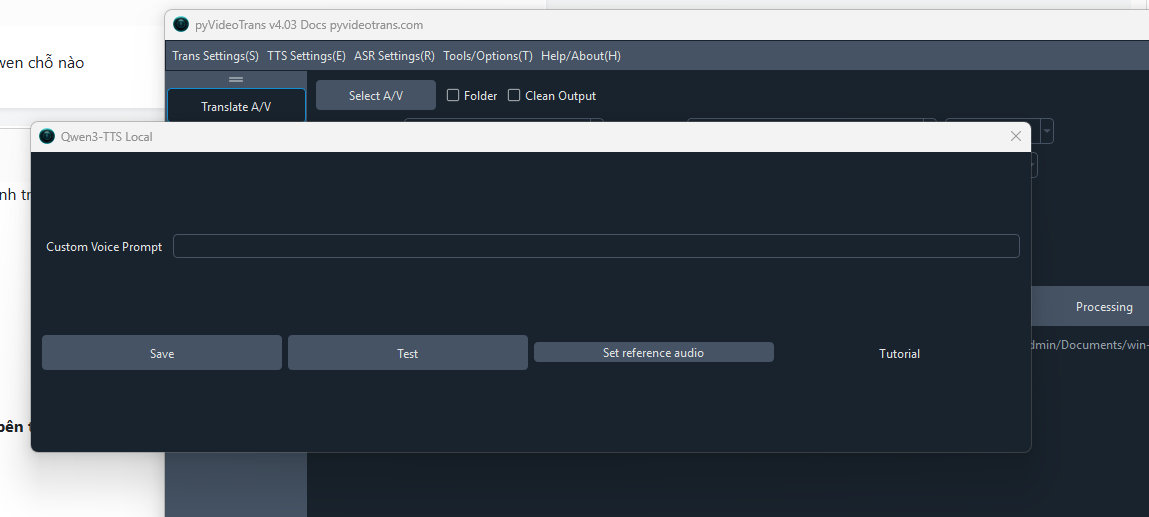Close the Qwen3-TTS Local dialog
Image resolution: width=1149 pixels, height=517 pixels.
tap(1016, 136)
